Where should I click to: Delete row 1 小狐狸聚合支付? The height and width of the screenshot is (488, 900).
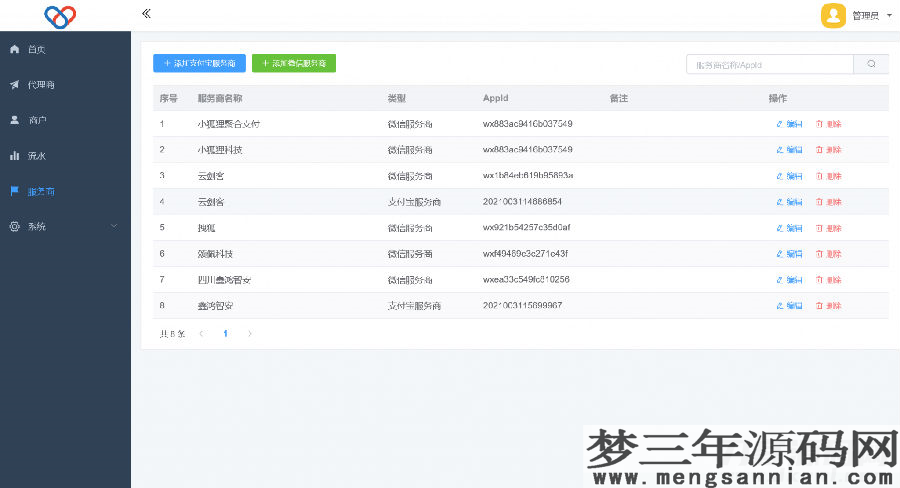pyautogui.click(x=828, y=124)
